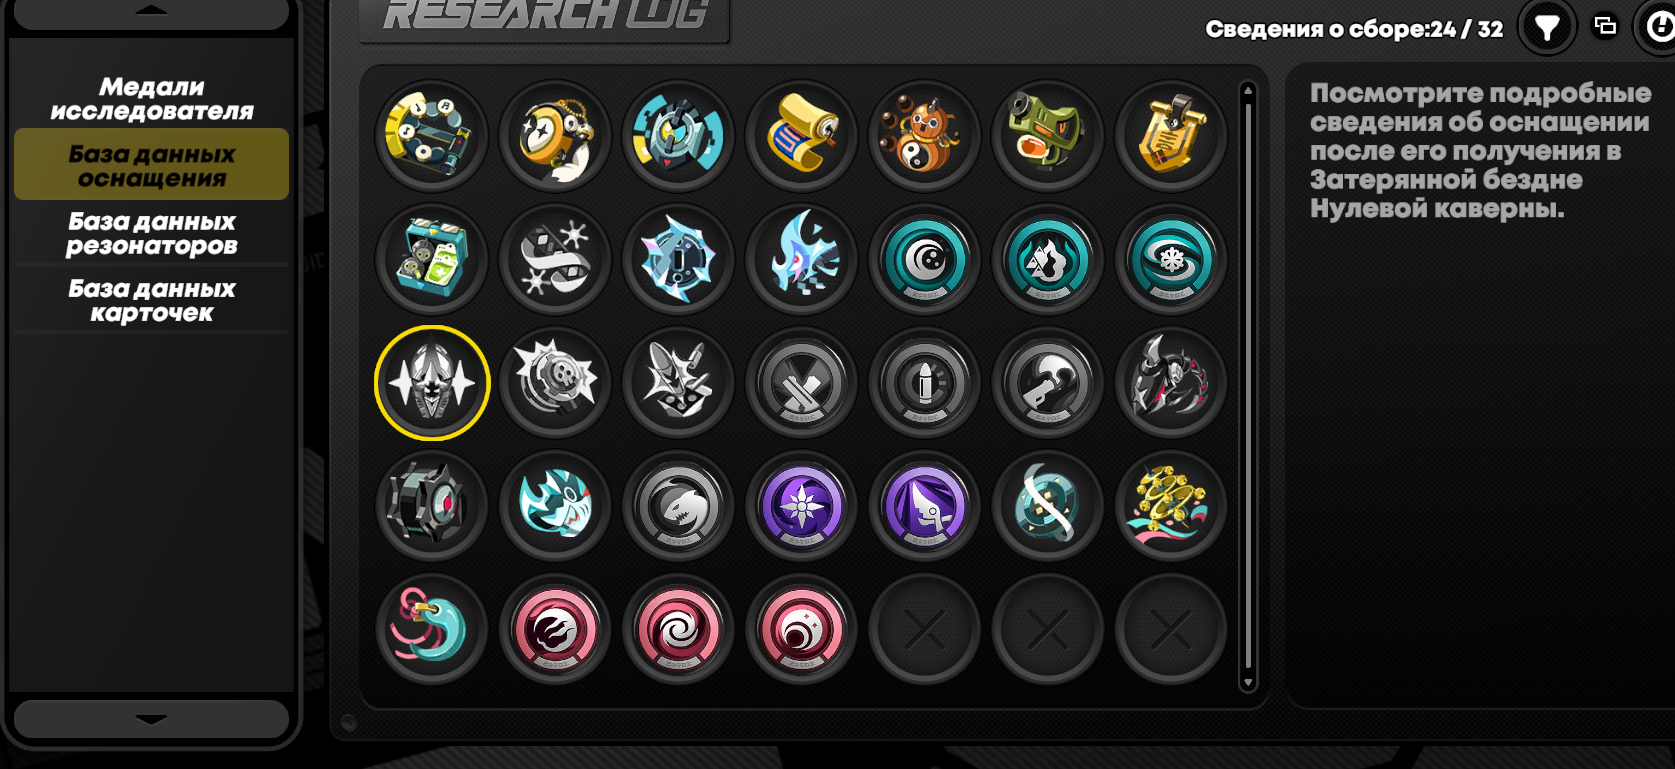Toggle the overlapping windows view button

[1605, 26]
